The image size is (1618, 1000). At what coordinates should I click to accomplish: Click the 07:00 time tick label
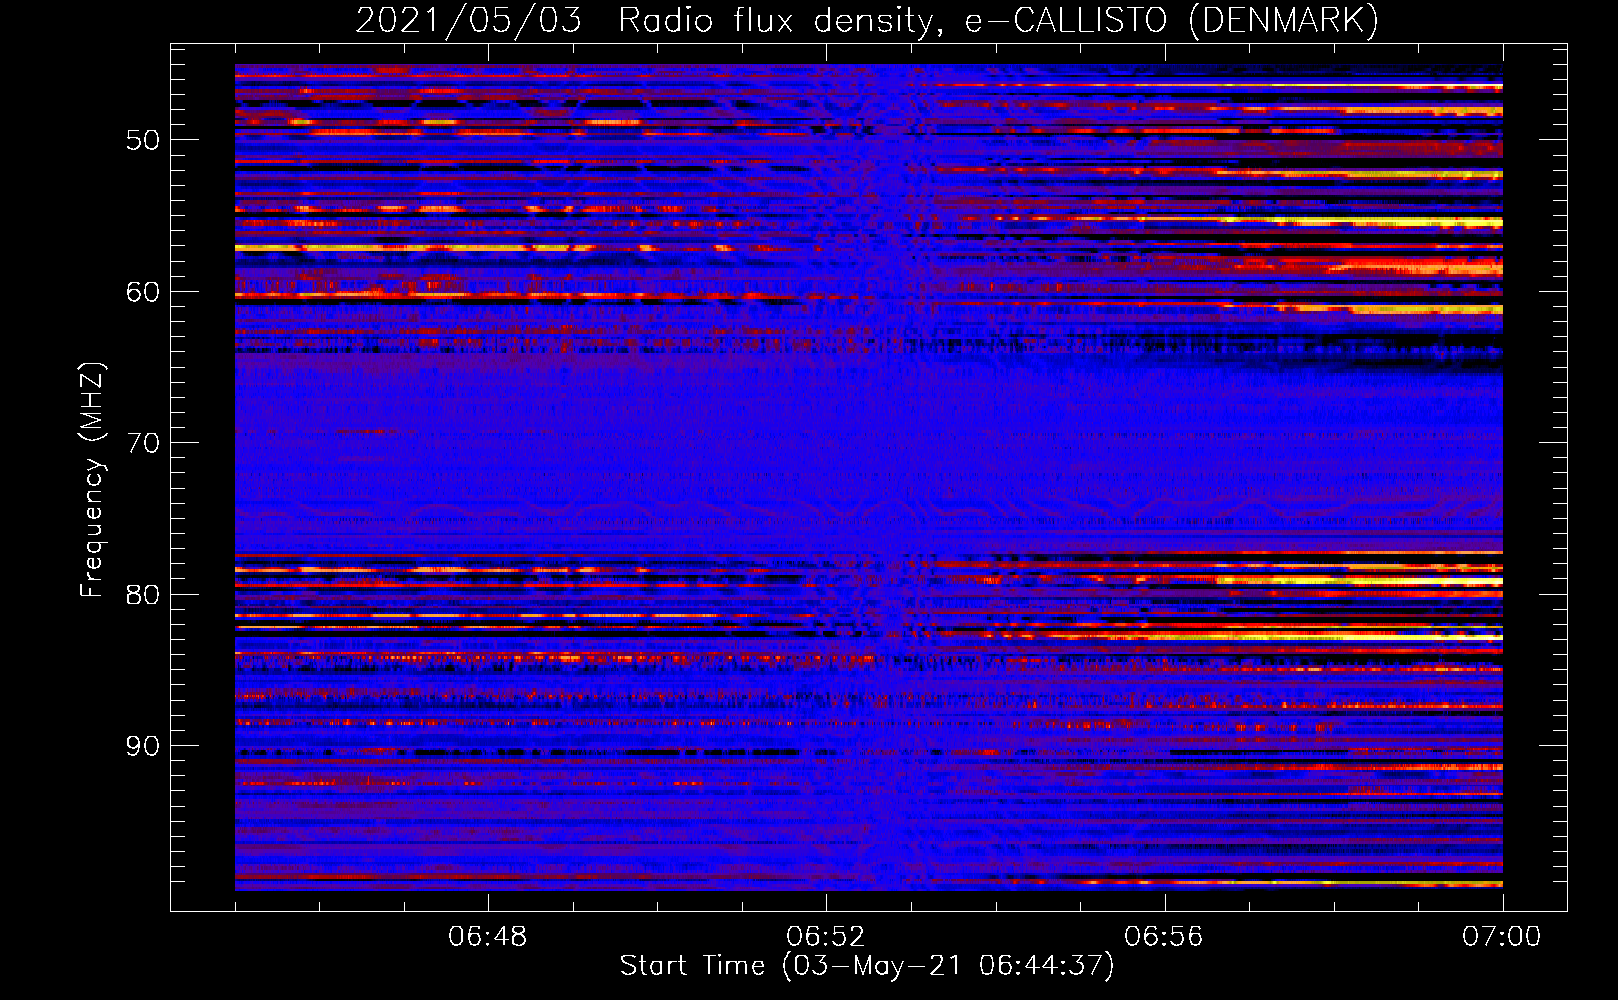point(1502,937)
